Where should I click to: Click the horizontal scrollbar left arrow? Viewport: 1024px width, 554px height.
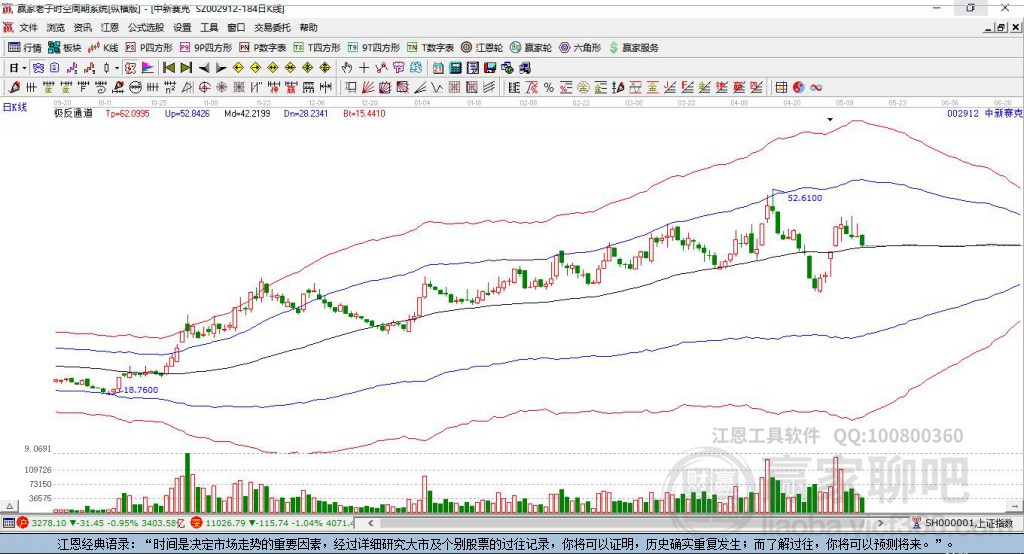pos(371,523)
